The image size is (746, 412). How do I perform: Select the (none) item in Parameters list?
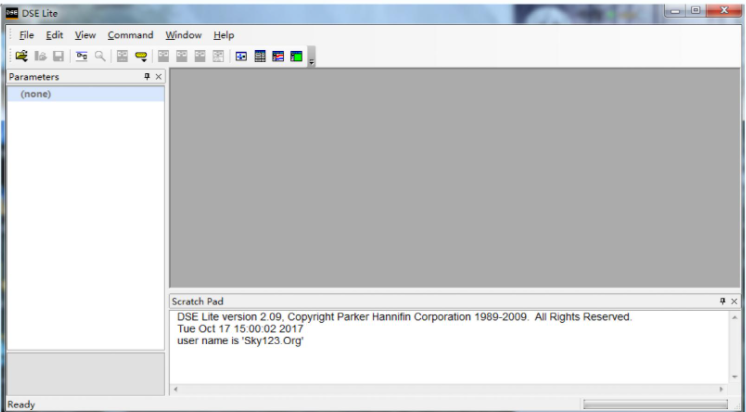(x=36, y=94)
